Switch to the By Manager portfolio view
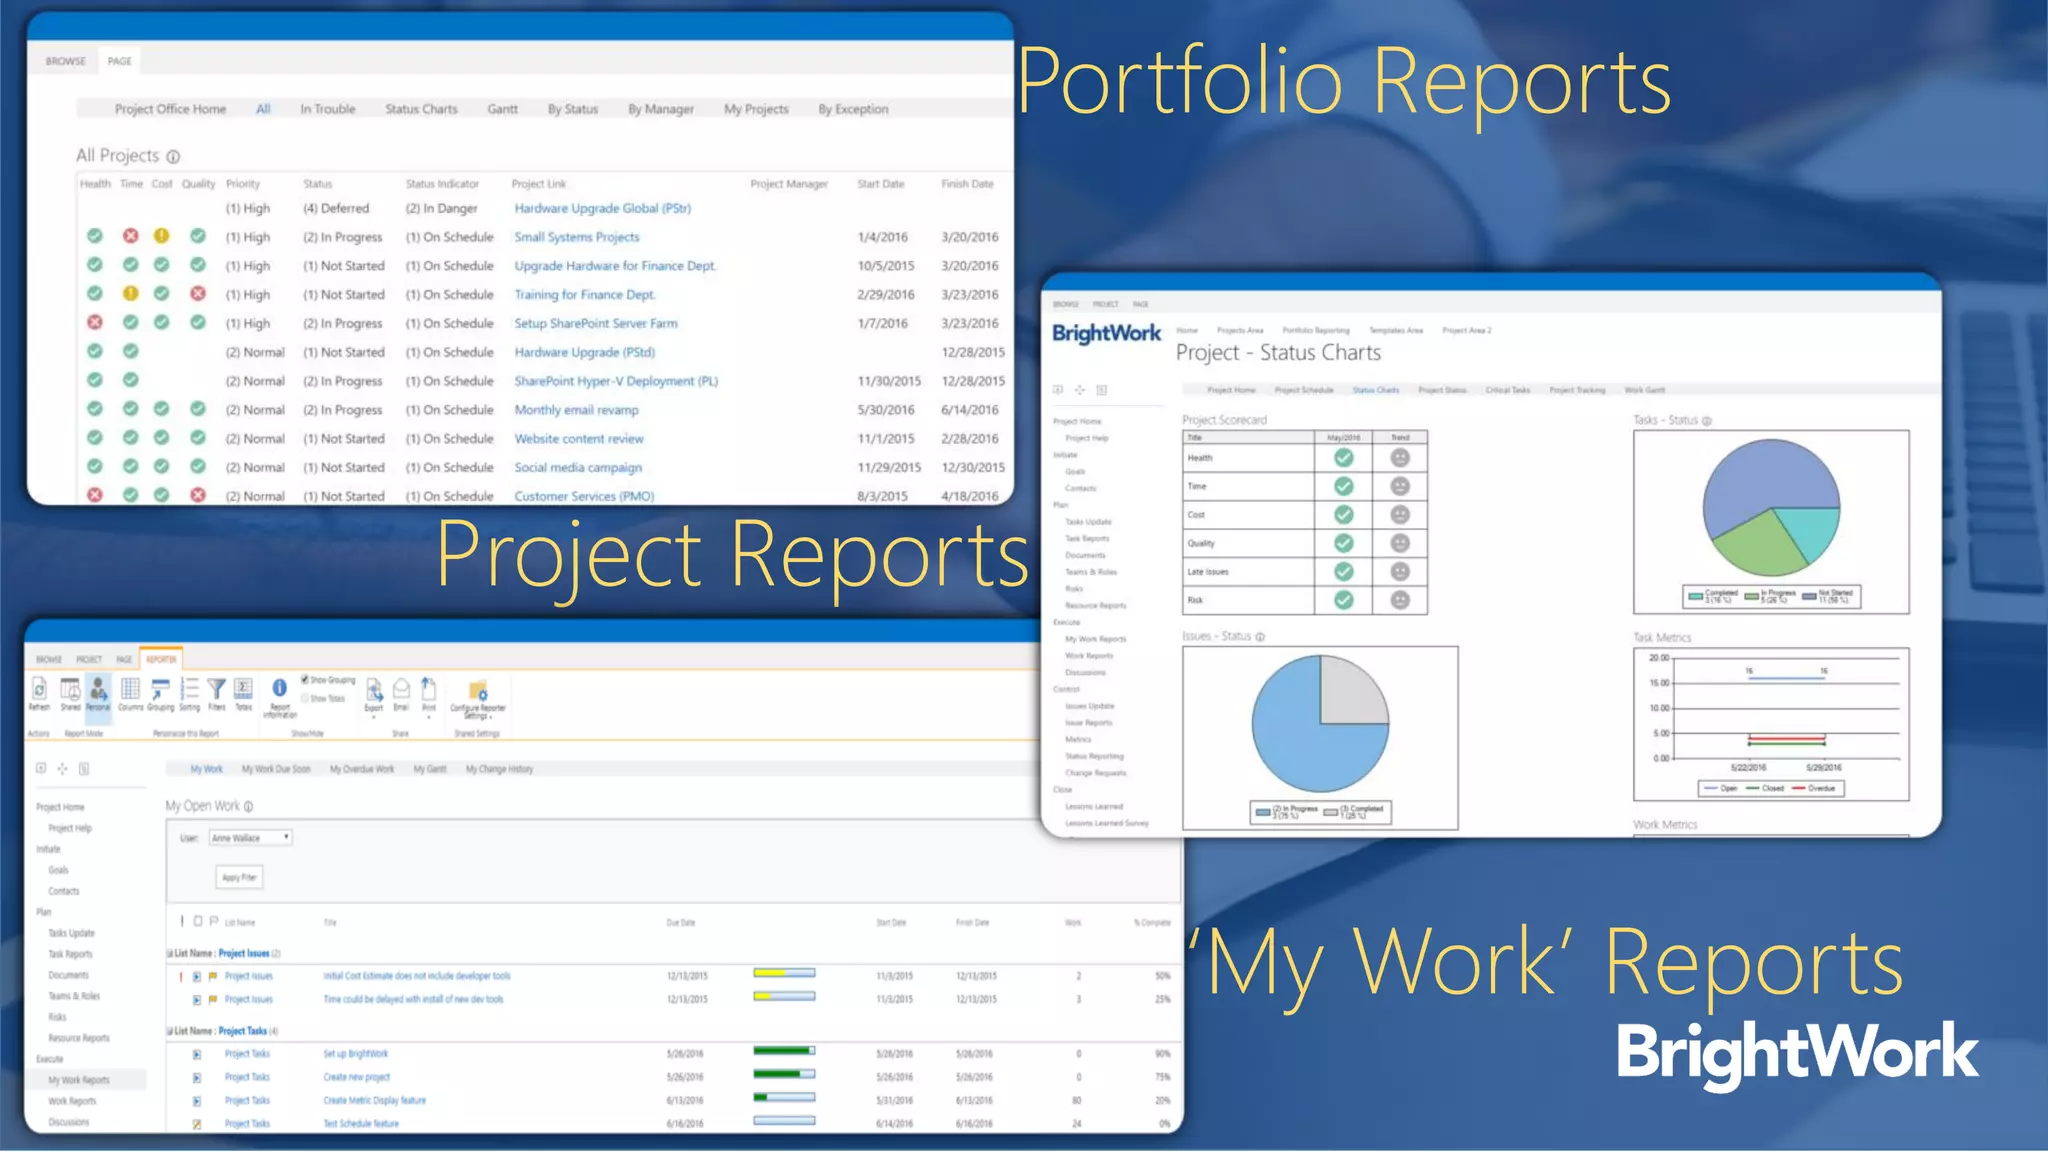Screen dimensions: 2048x1152 tap(661, 109)
